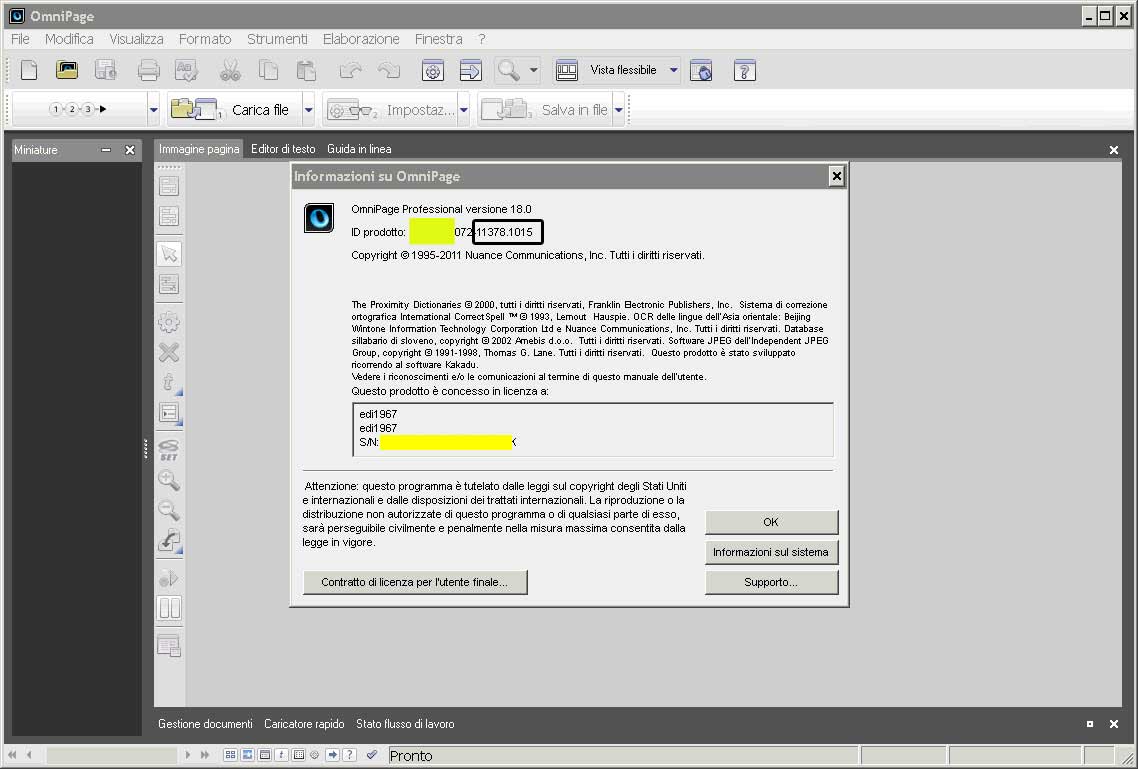Viewport: 1138px width, 769px height.
Task: Click the New document icon
Action: pos(29,70)
